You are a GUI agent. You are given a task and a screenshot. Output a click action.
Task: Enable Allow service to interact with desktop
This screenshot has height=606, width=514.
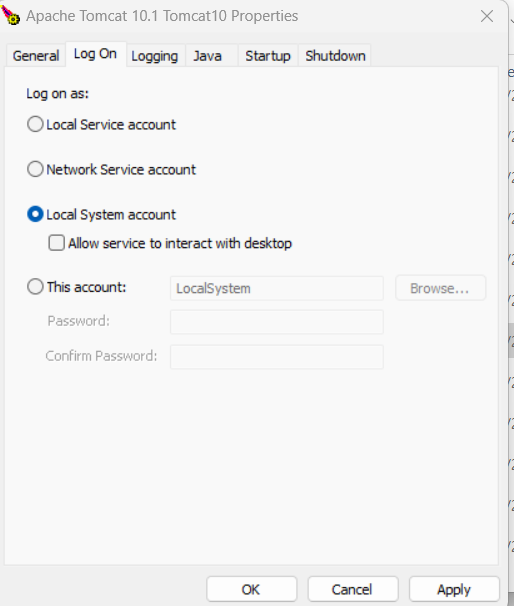[56, 243]
